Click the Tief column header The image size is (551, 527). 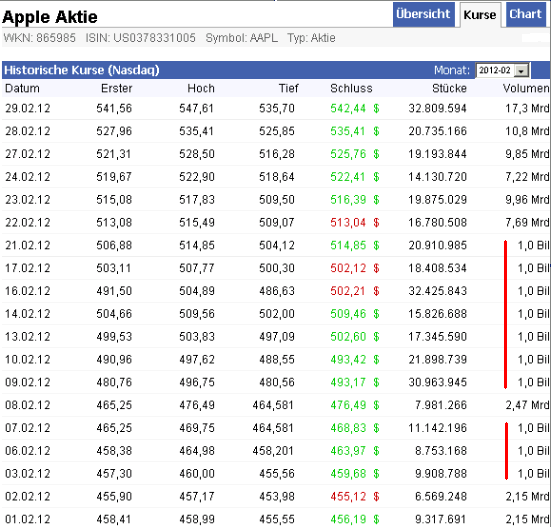[x=289, y=88]
